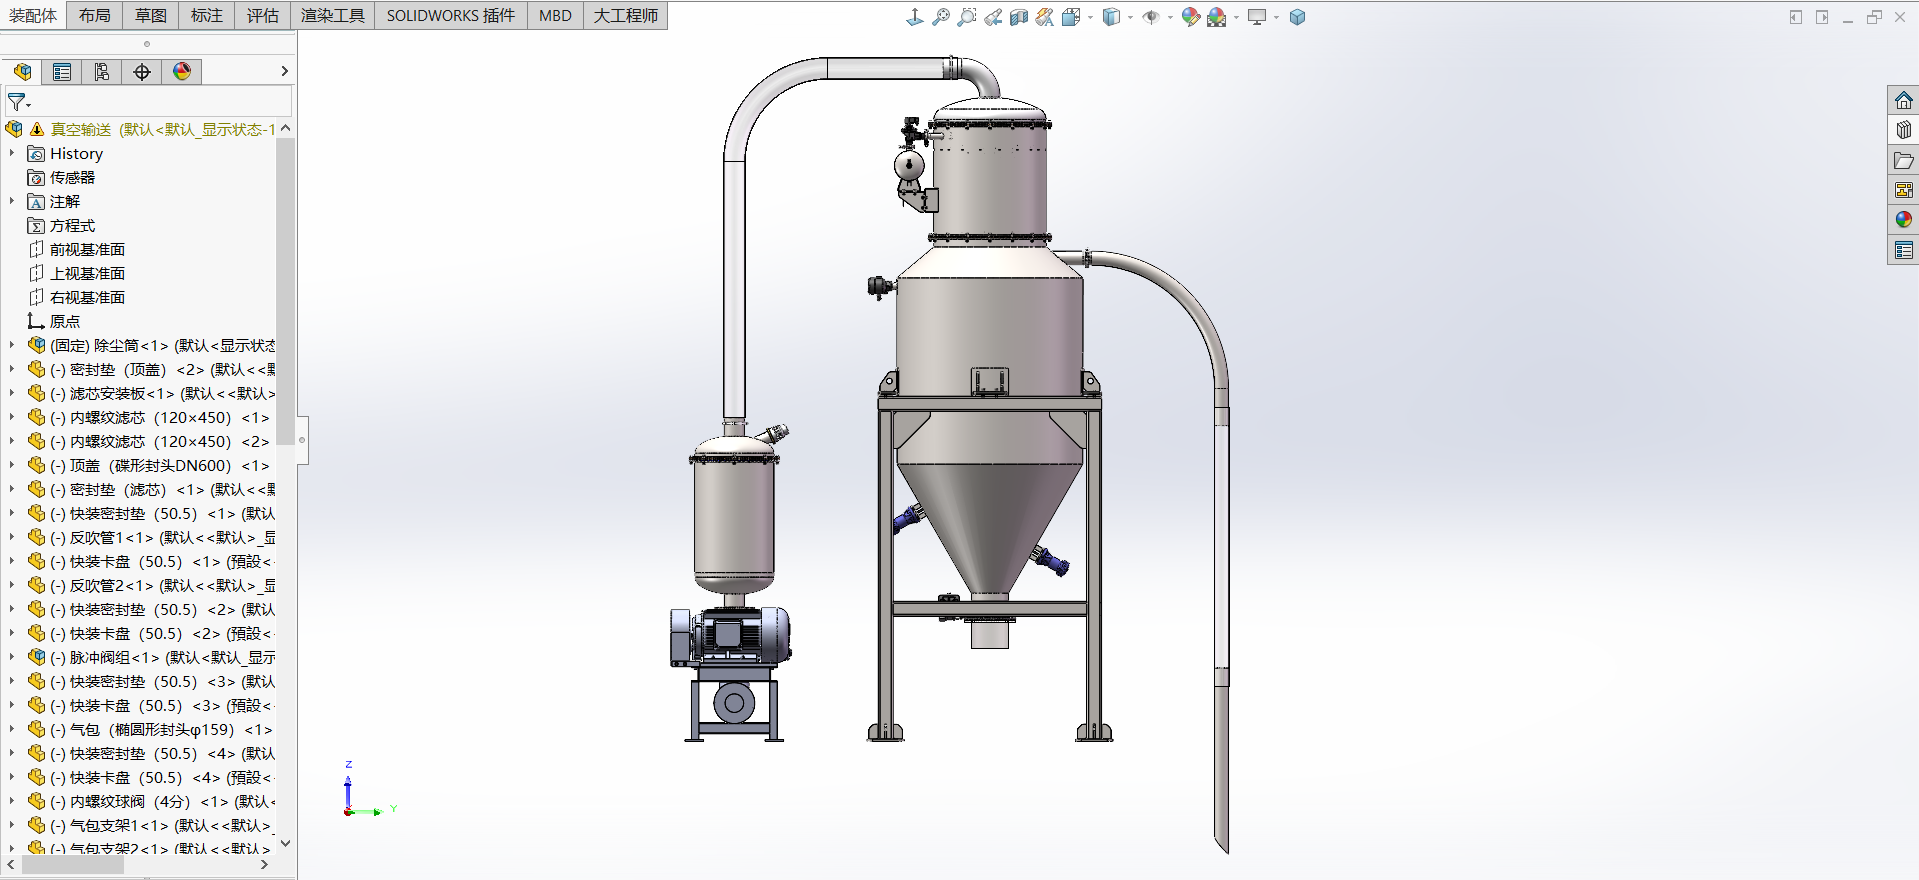Screen dimensions: 1919x880
Task: Expand the History tree node
Action: (x=12, y=153)
